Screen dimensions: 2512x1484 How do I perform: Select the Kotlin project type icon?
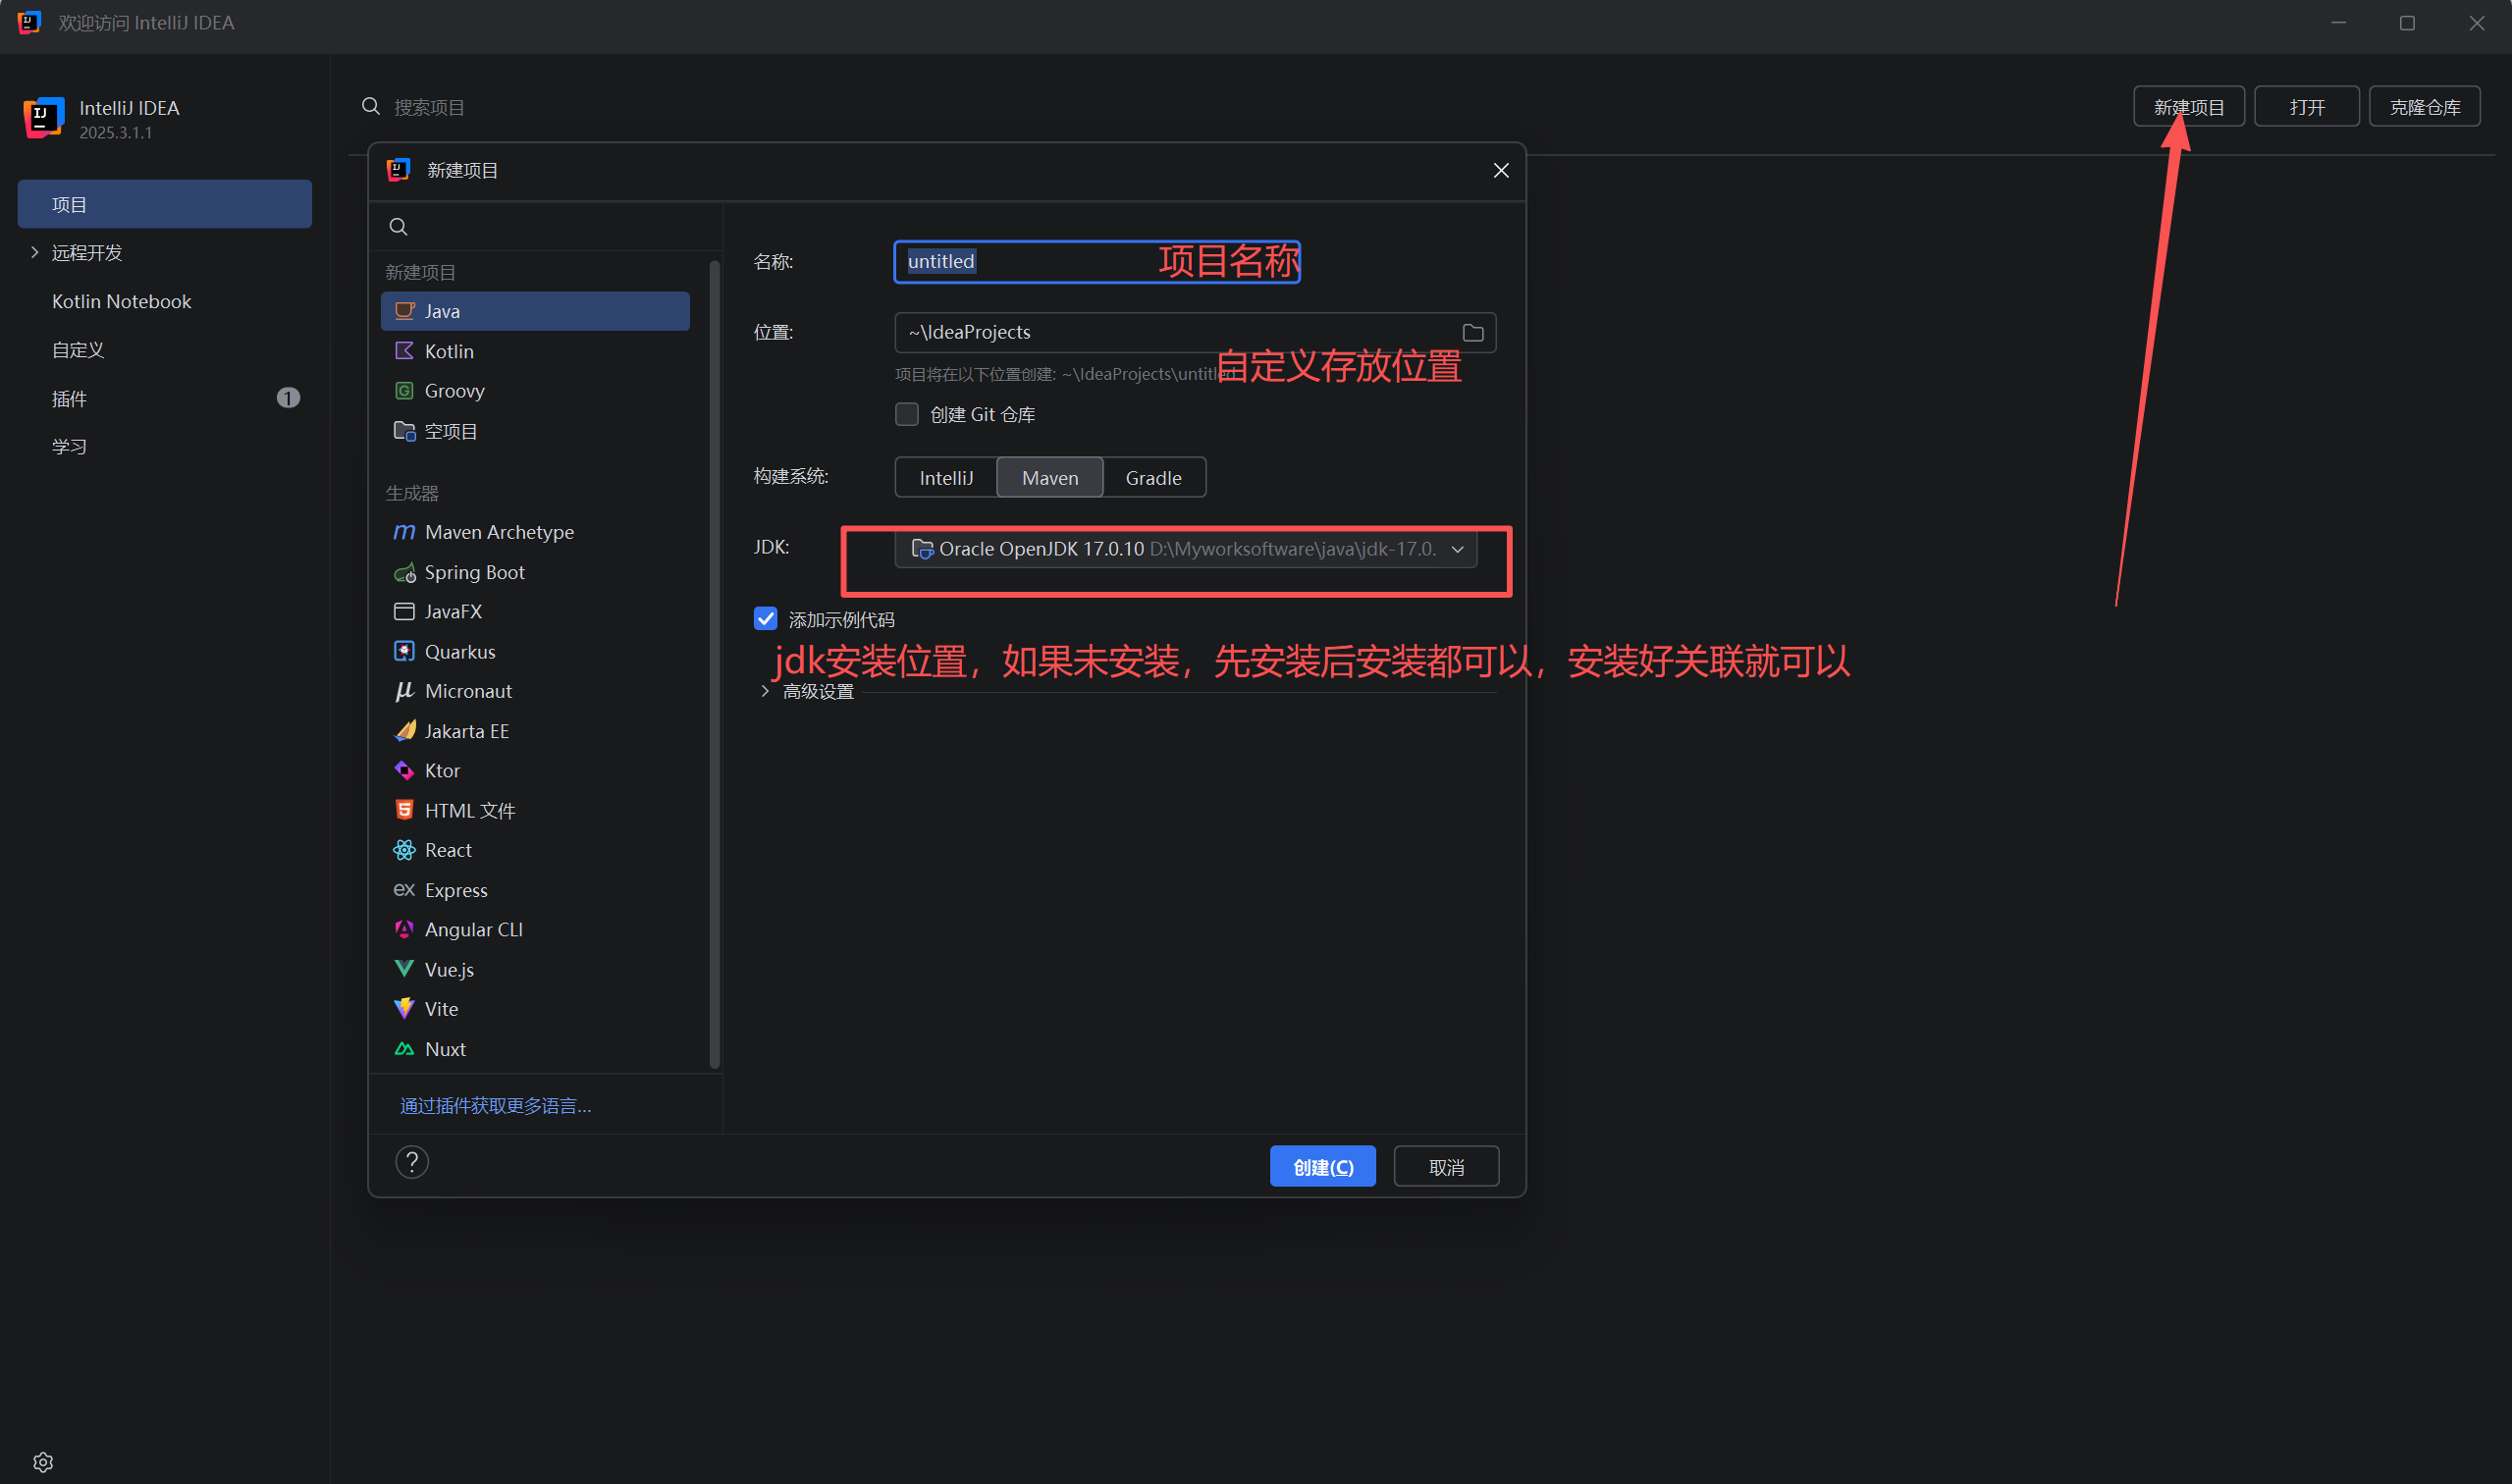(404, 351)
